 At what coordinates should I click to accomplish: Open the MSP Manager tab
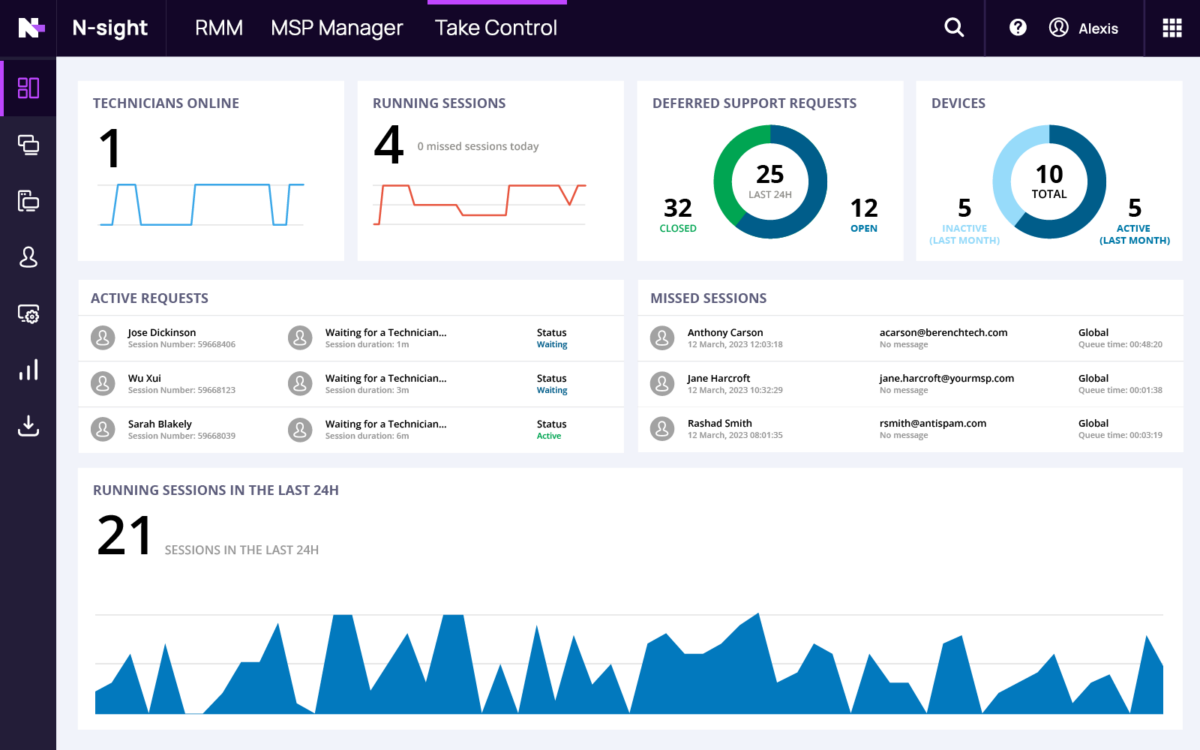337,27
